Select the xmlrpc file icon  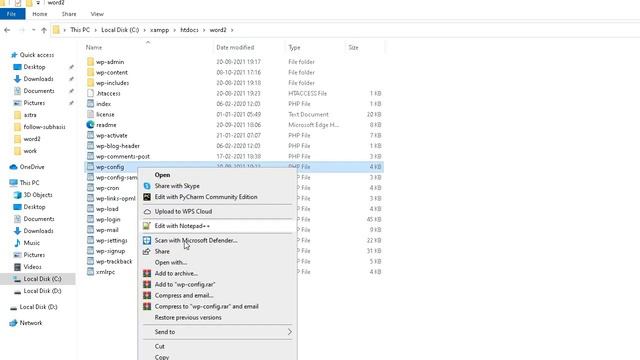coord(90,272)
